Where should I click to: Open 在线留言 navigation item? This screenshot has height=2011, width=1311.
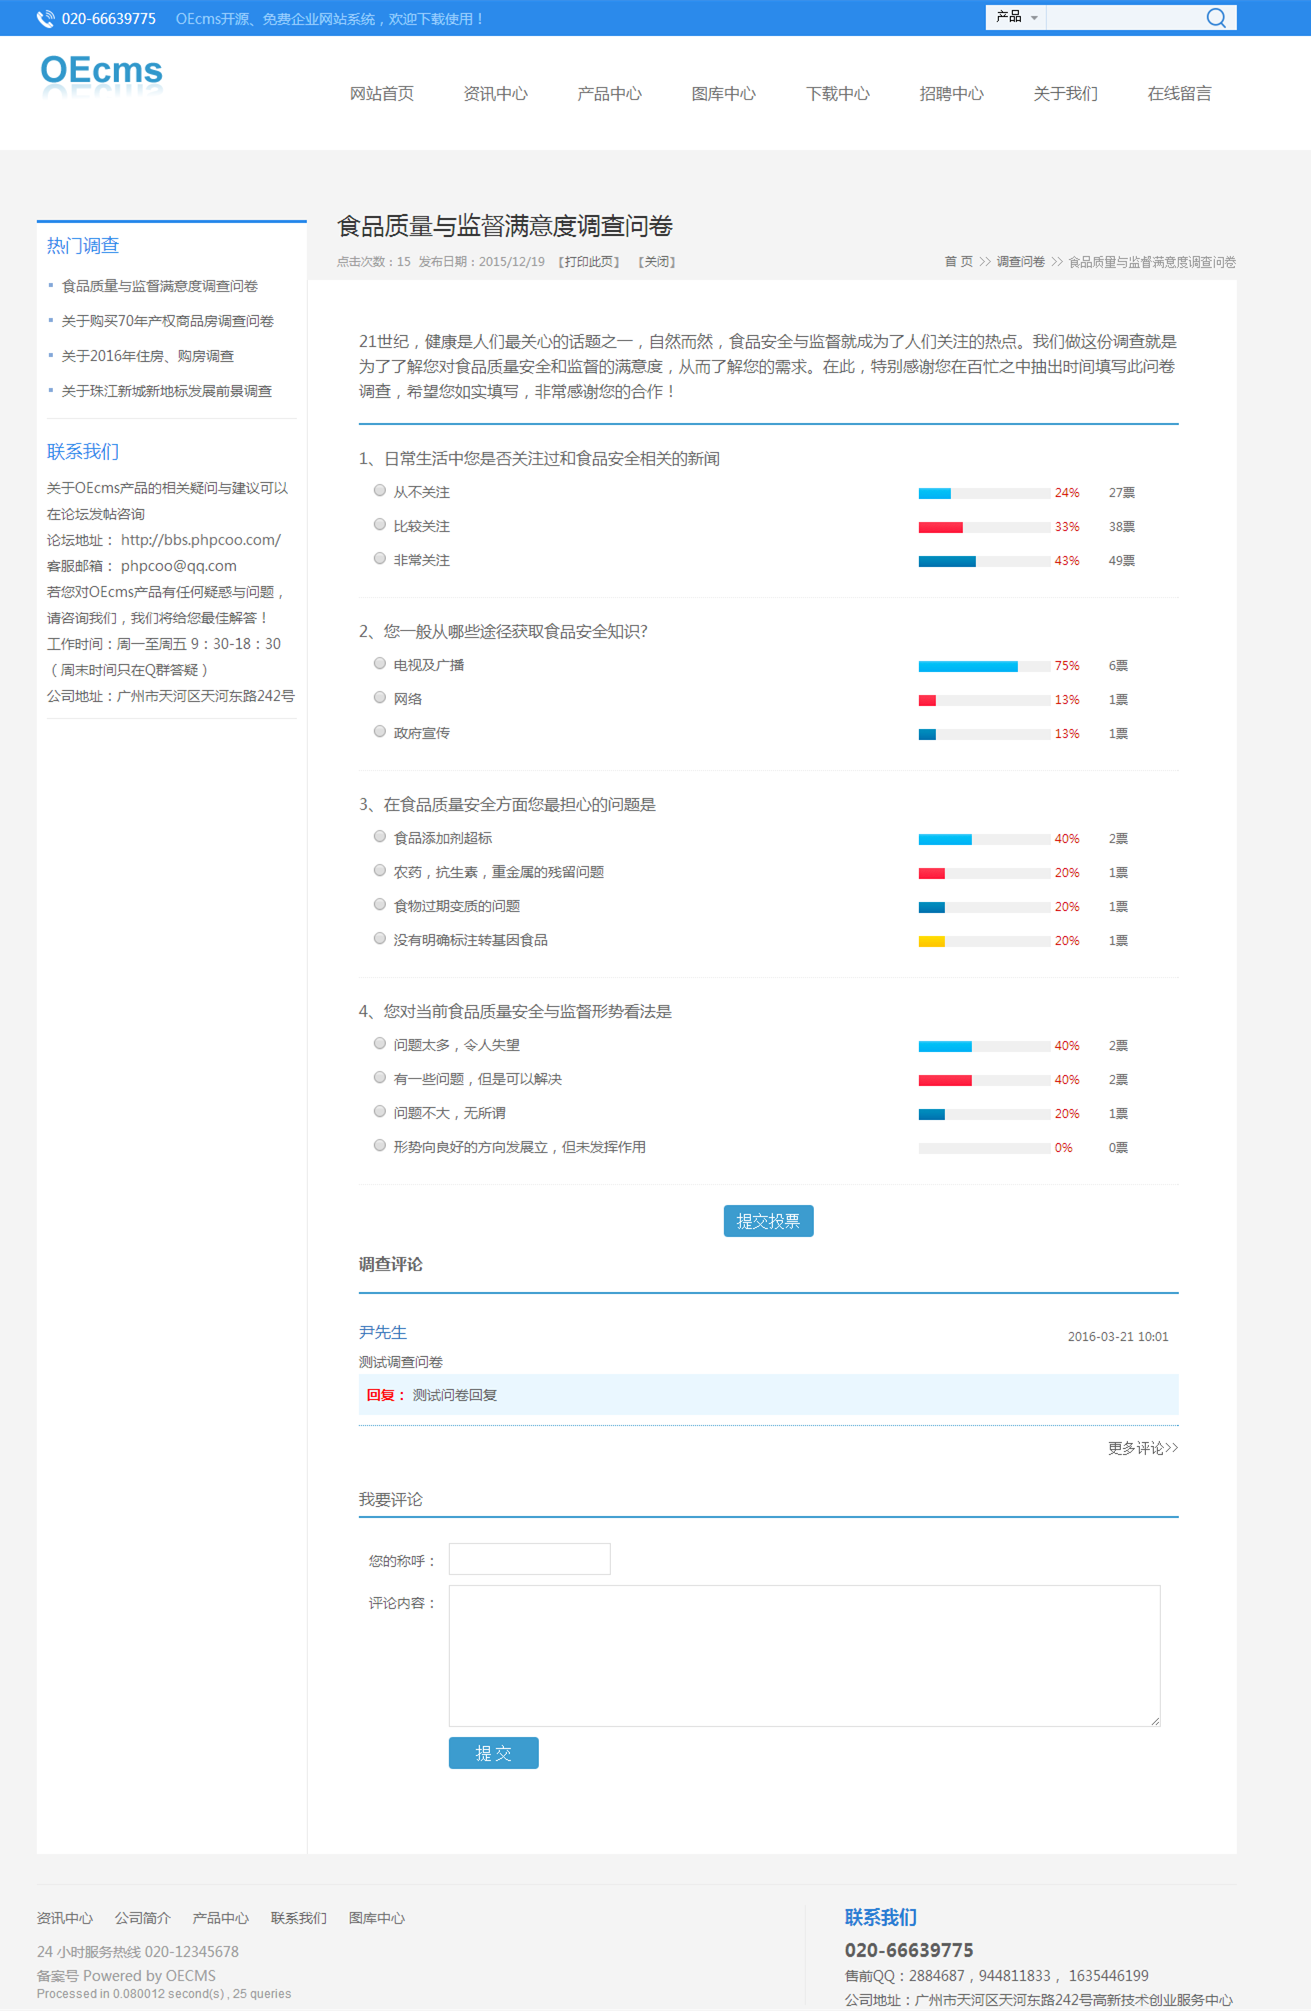click(x=1180, y=94)
